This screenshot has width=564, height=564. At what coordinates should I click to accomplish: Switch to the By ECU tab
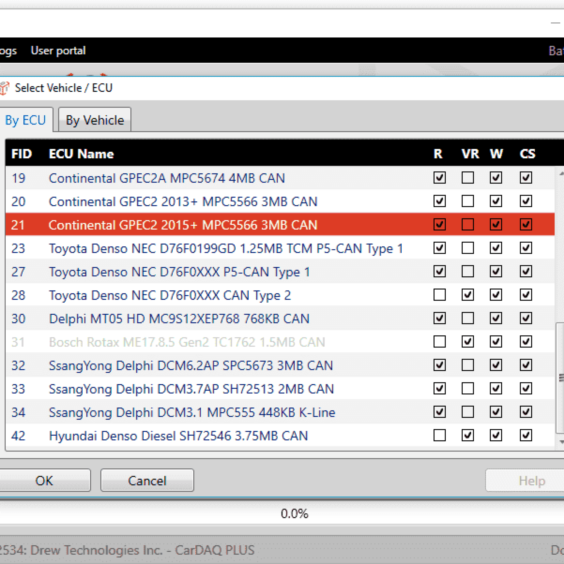click(25, 120)
